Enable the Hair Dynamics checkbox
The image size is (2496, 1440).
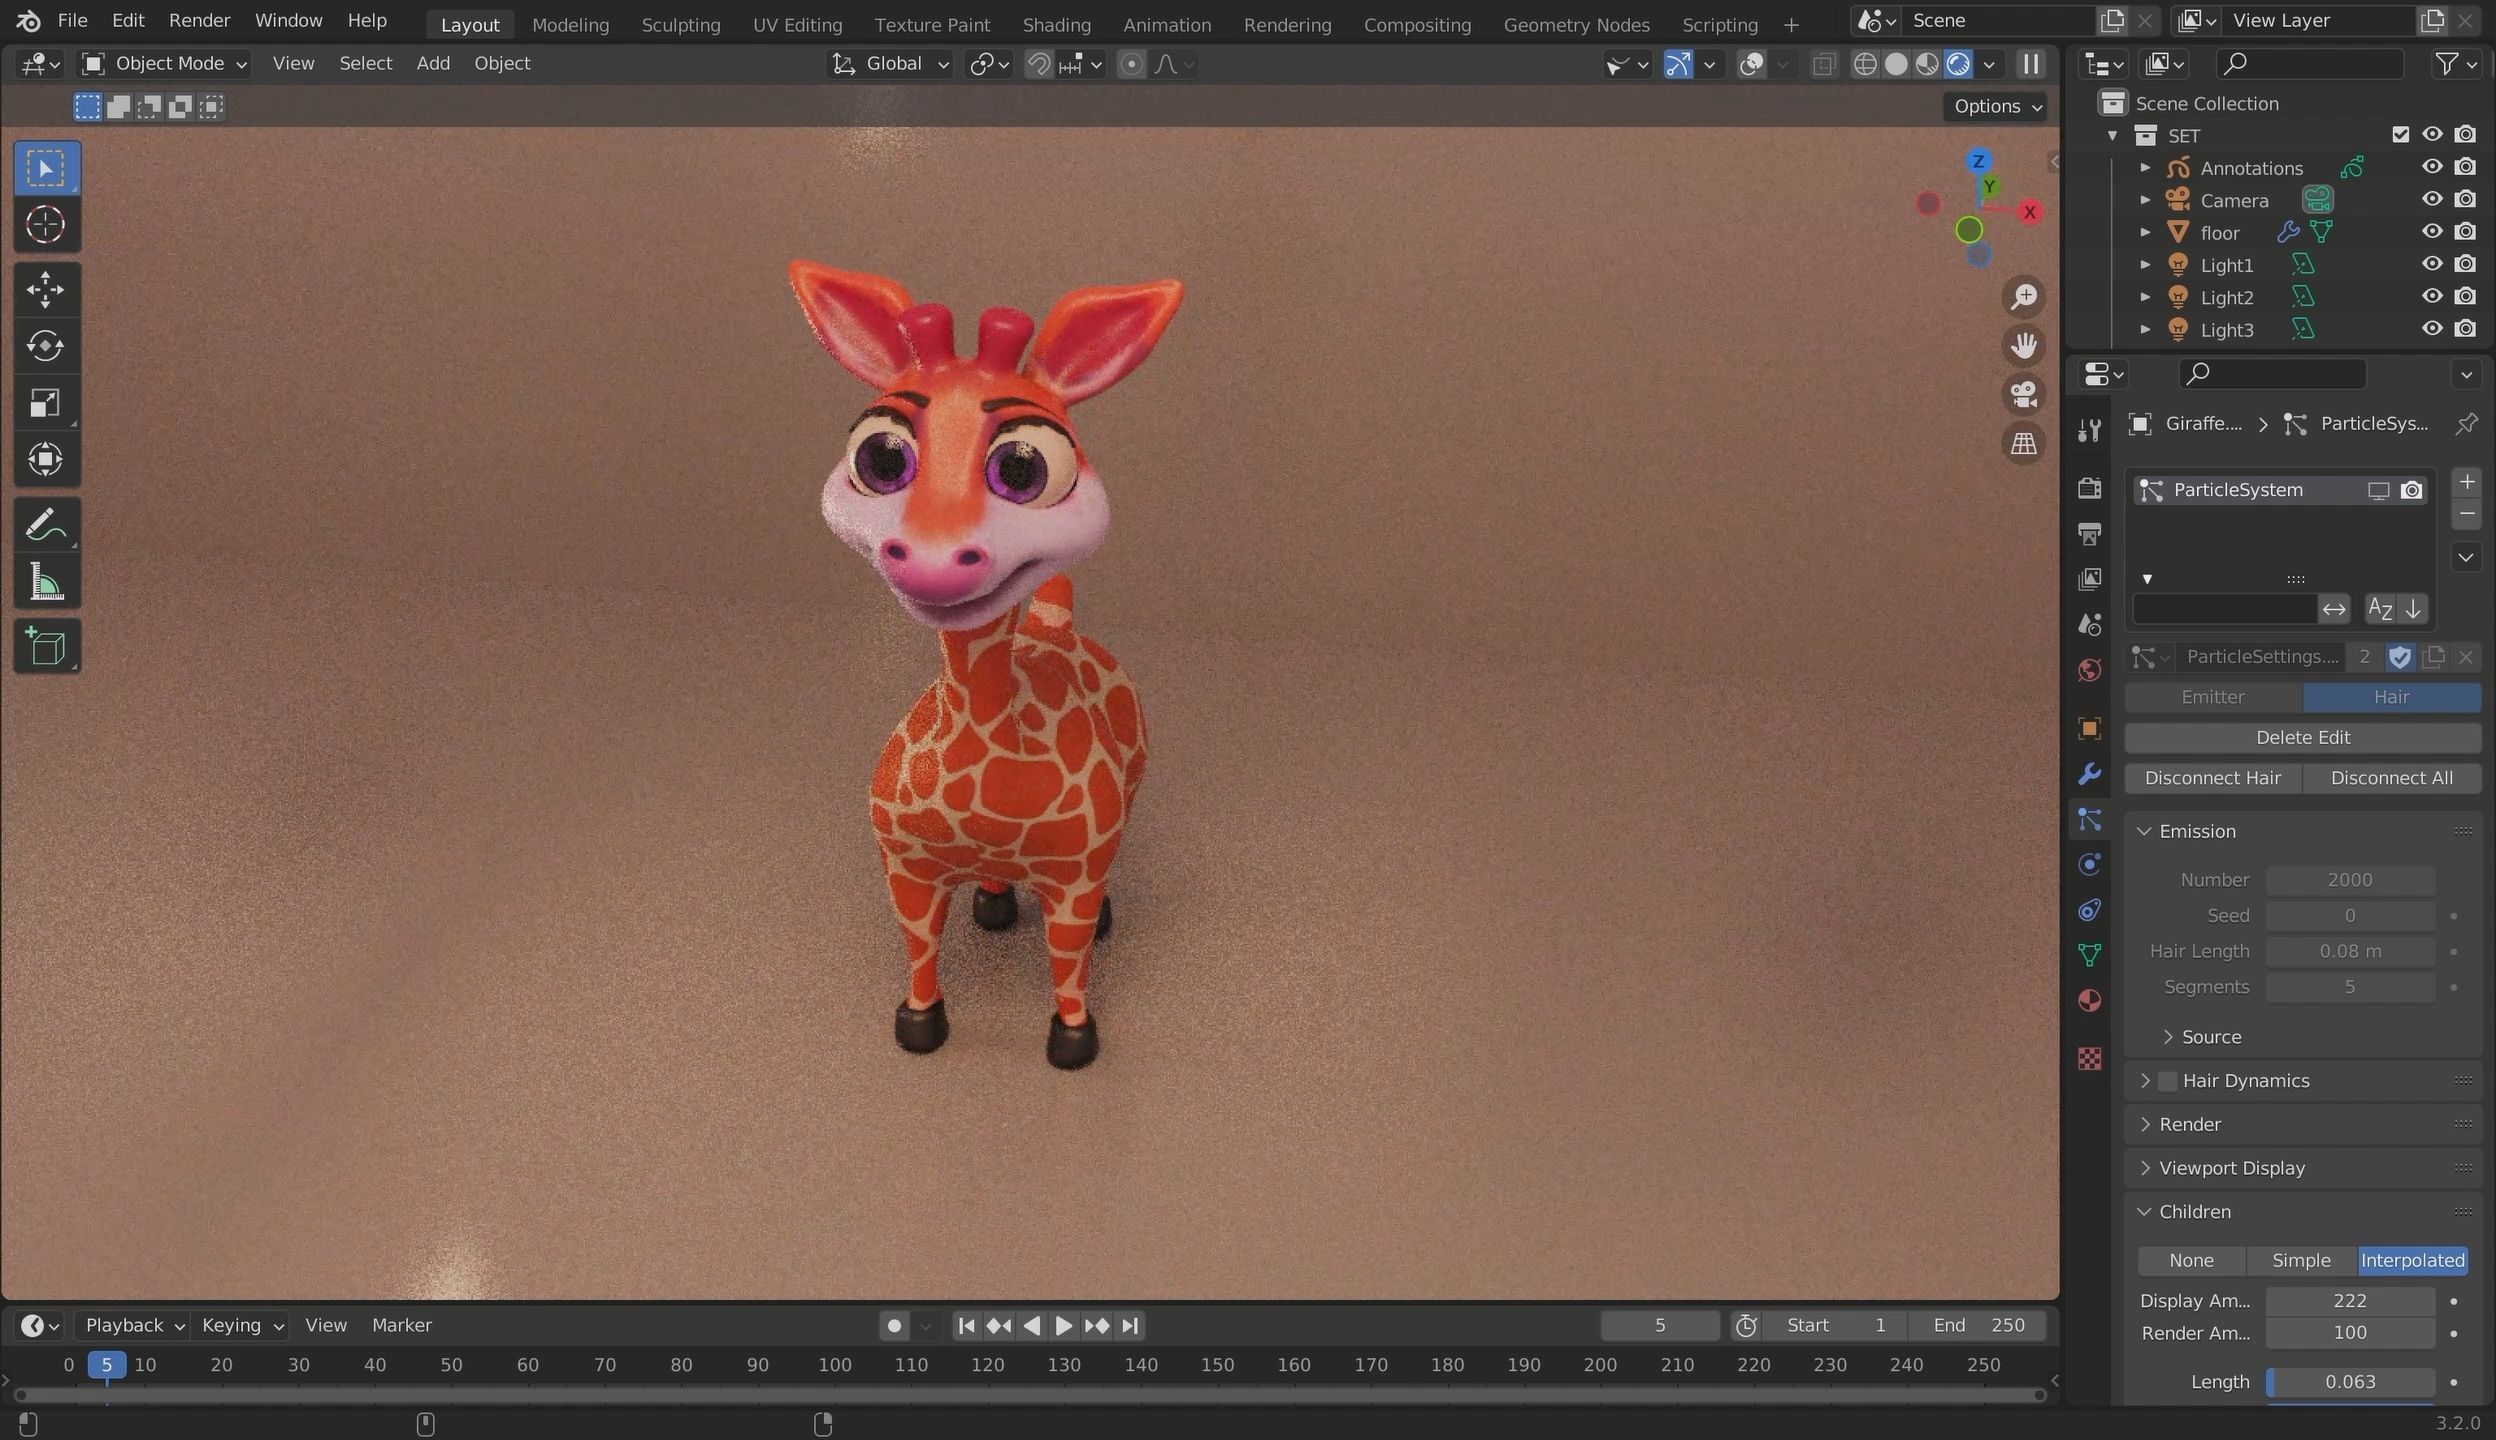point(2167,1081)
